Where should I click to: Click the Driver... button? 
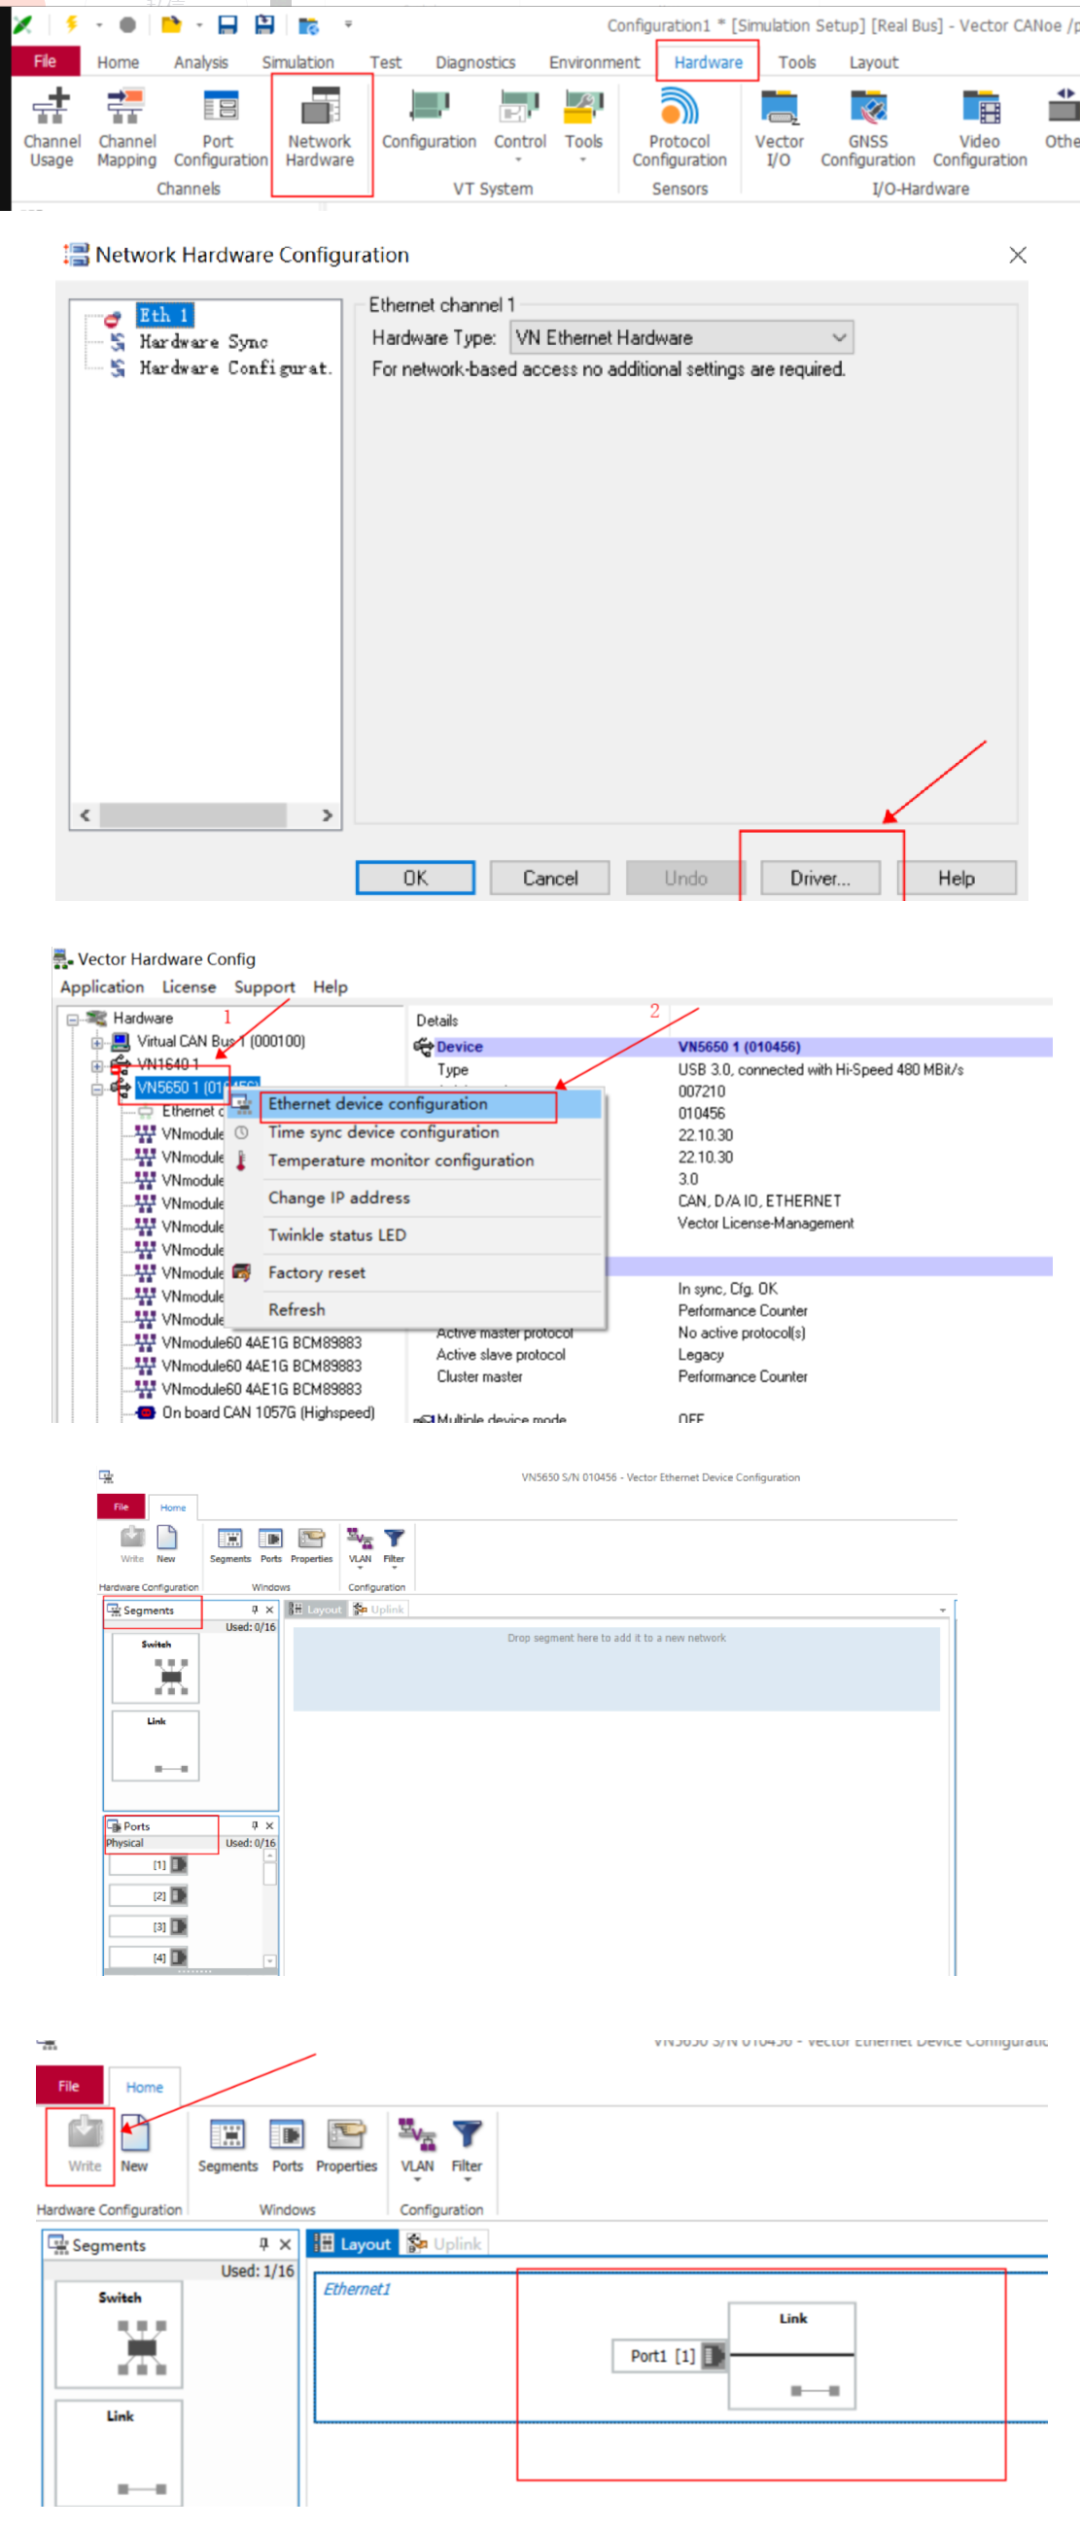820,878
